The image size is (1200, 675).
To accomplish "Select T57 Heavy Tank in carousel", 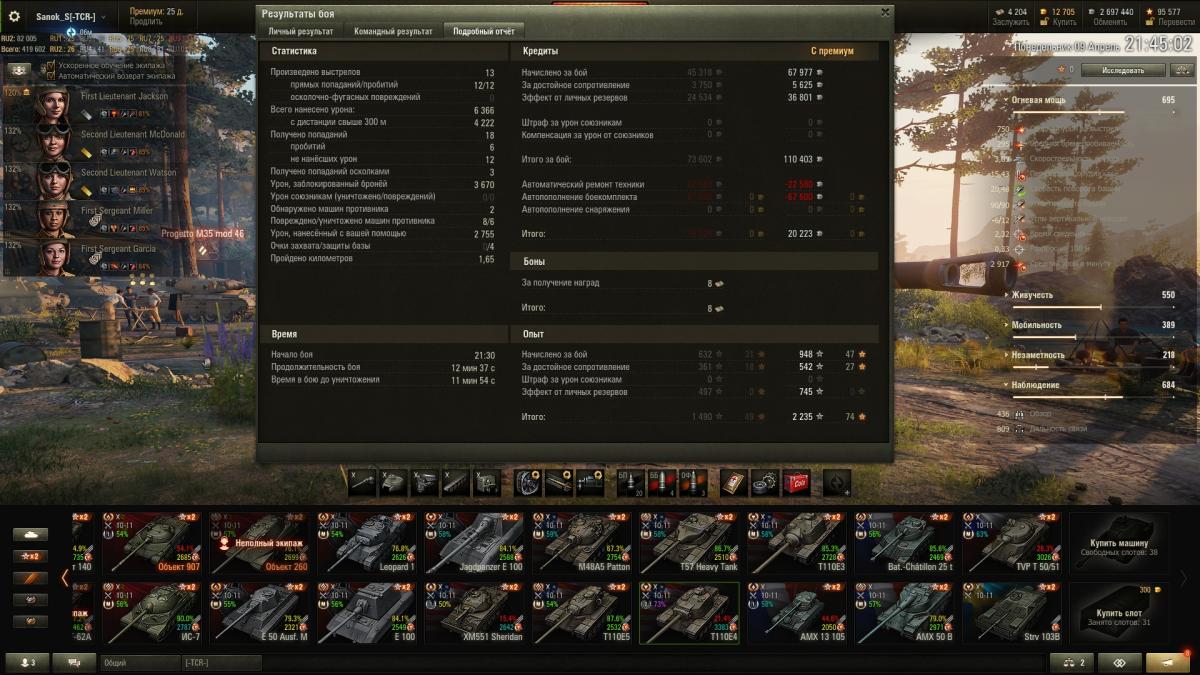I will 689,543.
